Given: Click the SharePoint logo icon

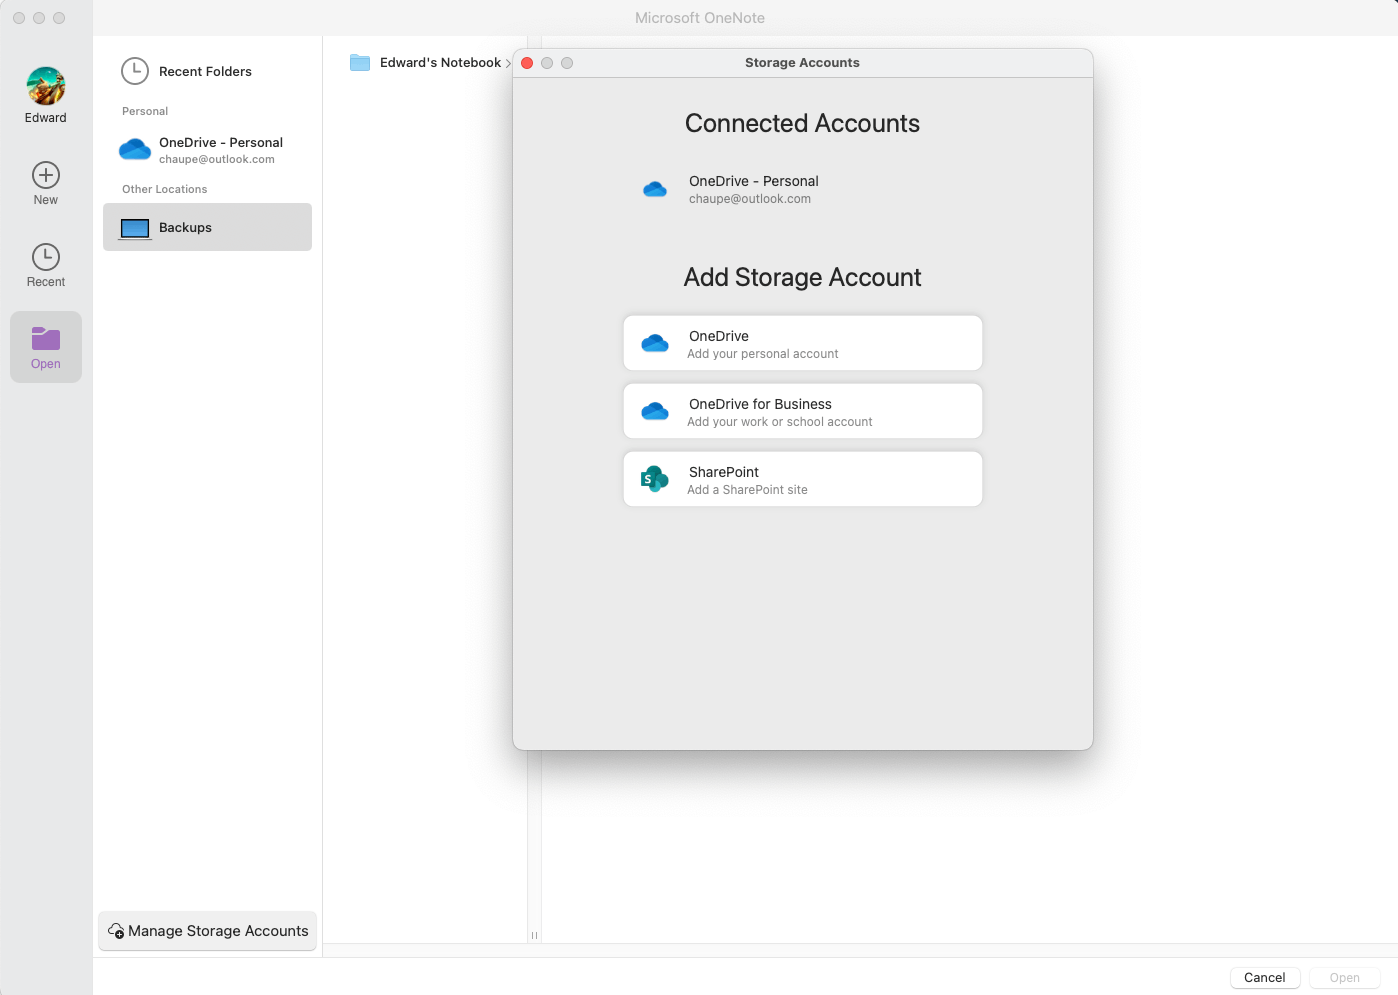Looking at the screenshot, I should [x=655, y=479].
